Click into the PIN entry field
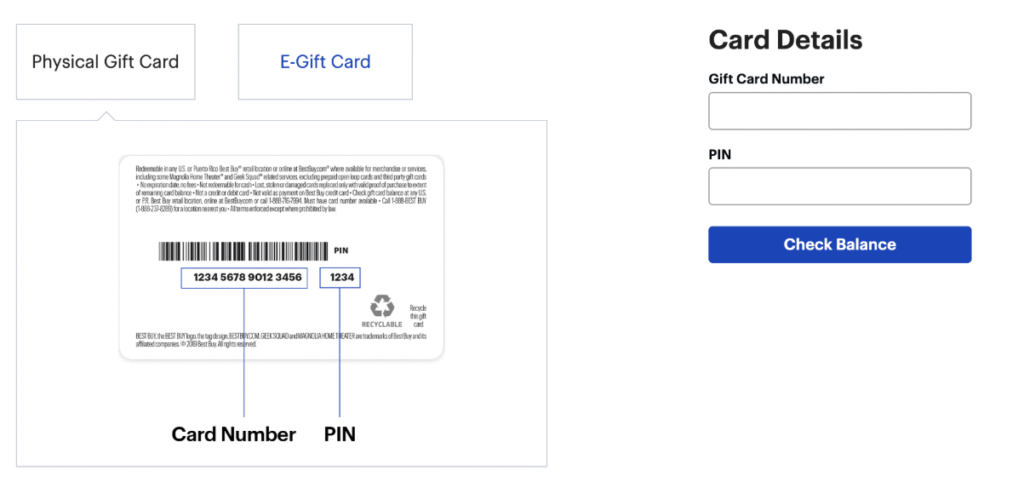 pos(839,186)
